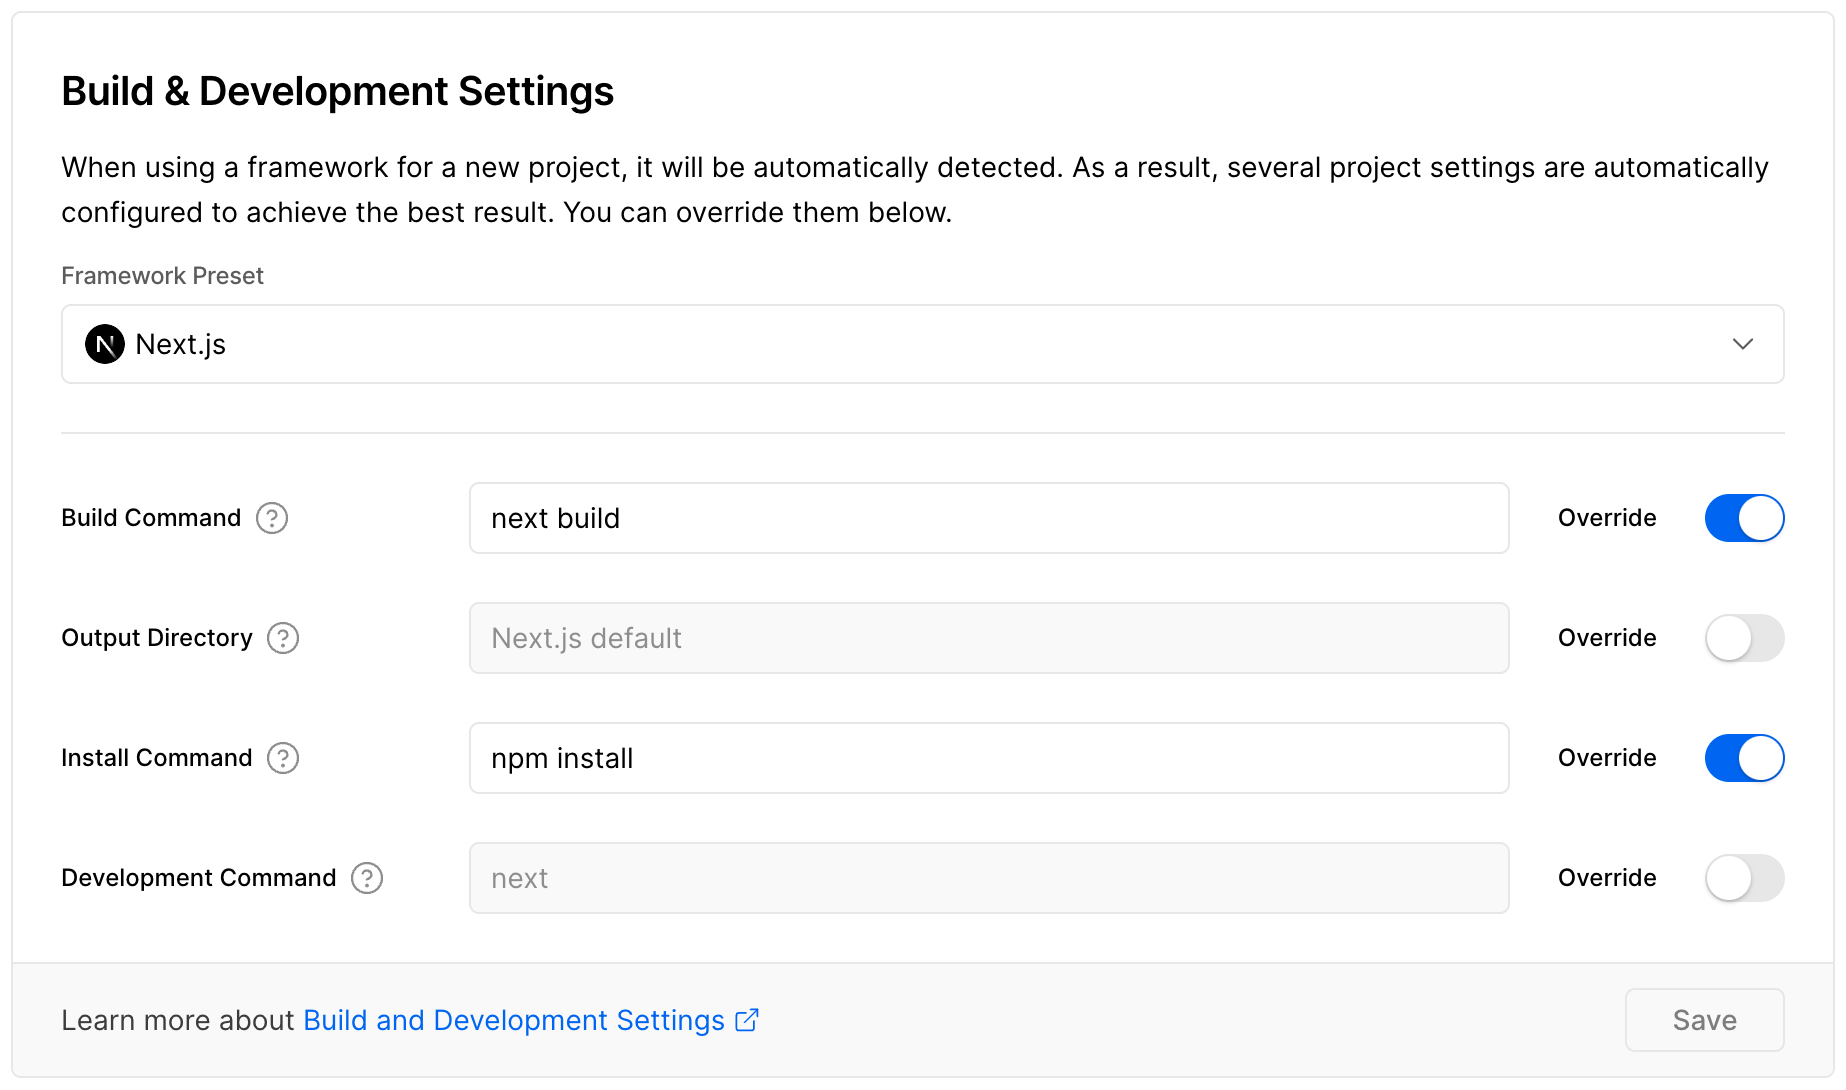Click the Development Command help icon

click(x=368, y=878)
